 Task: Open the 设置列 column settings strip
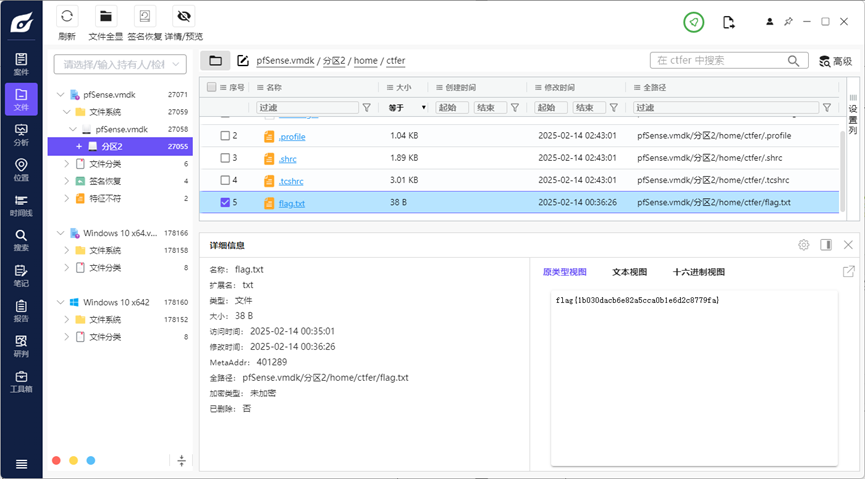tap(853, 115)
